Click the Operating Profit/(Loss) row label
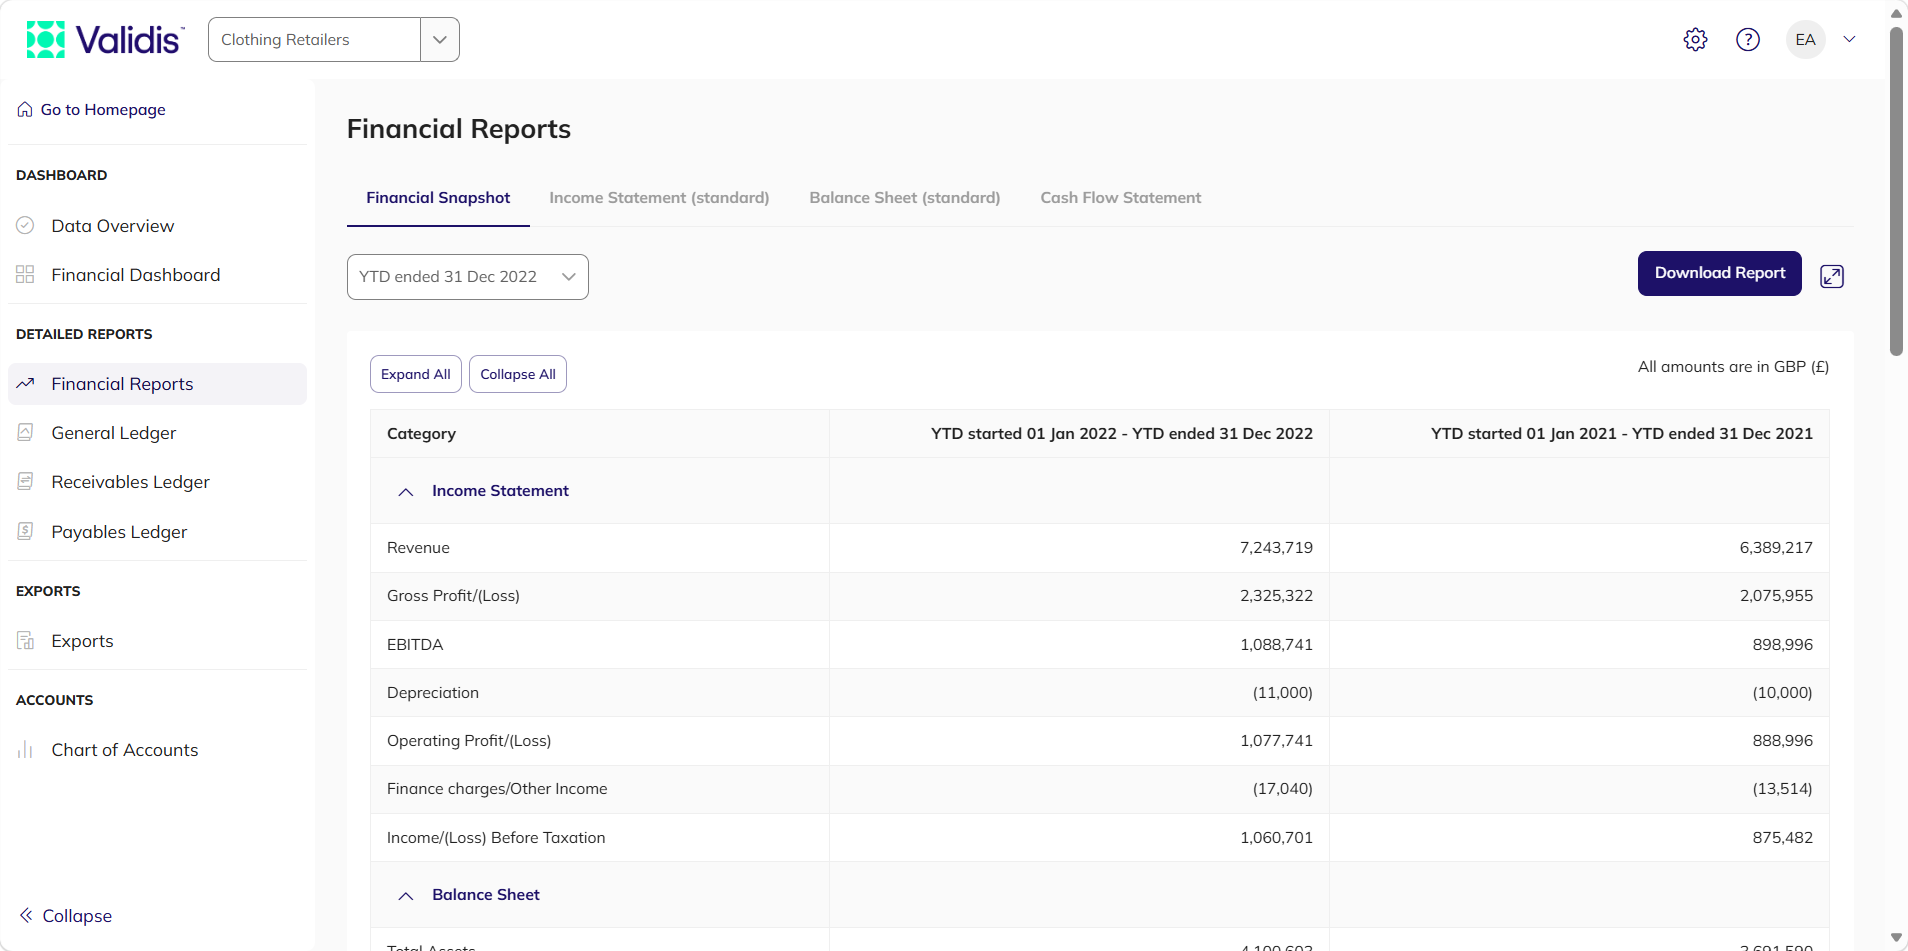Screen dimensions: 1908x951 click(x=469, y=741)
